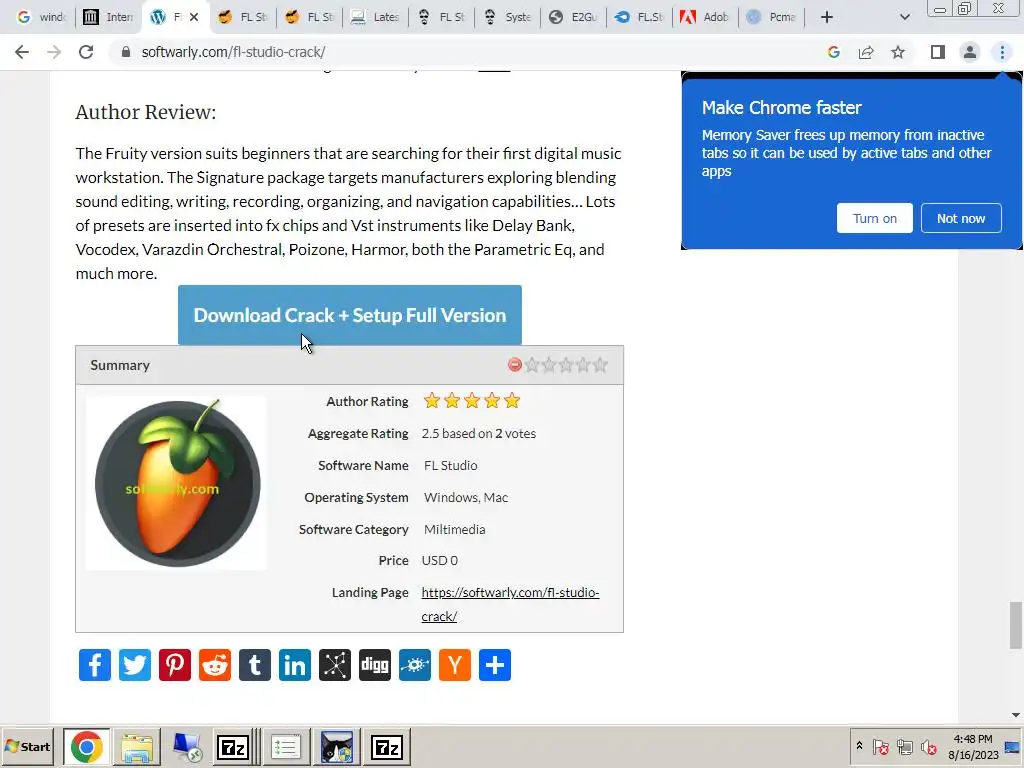Show hidden system tray icons
Screen dimensions: 1024x768
point(859,746)
